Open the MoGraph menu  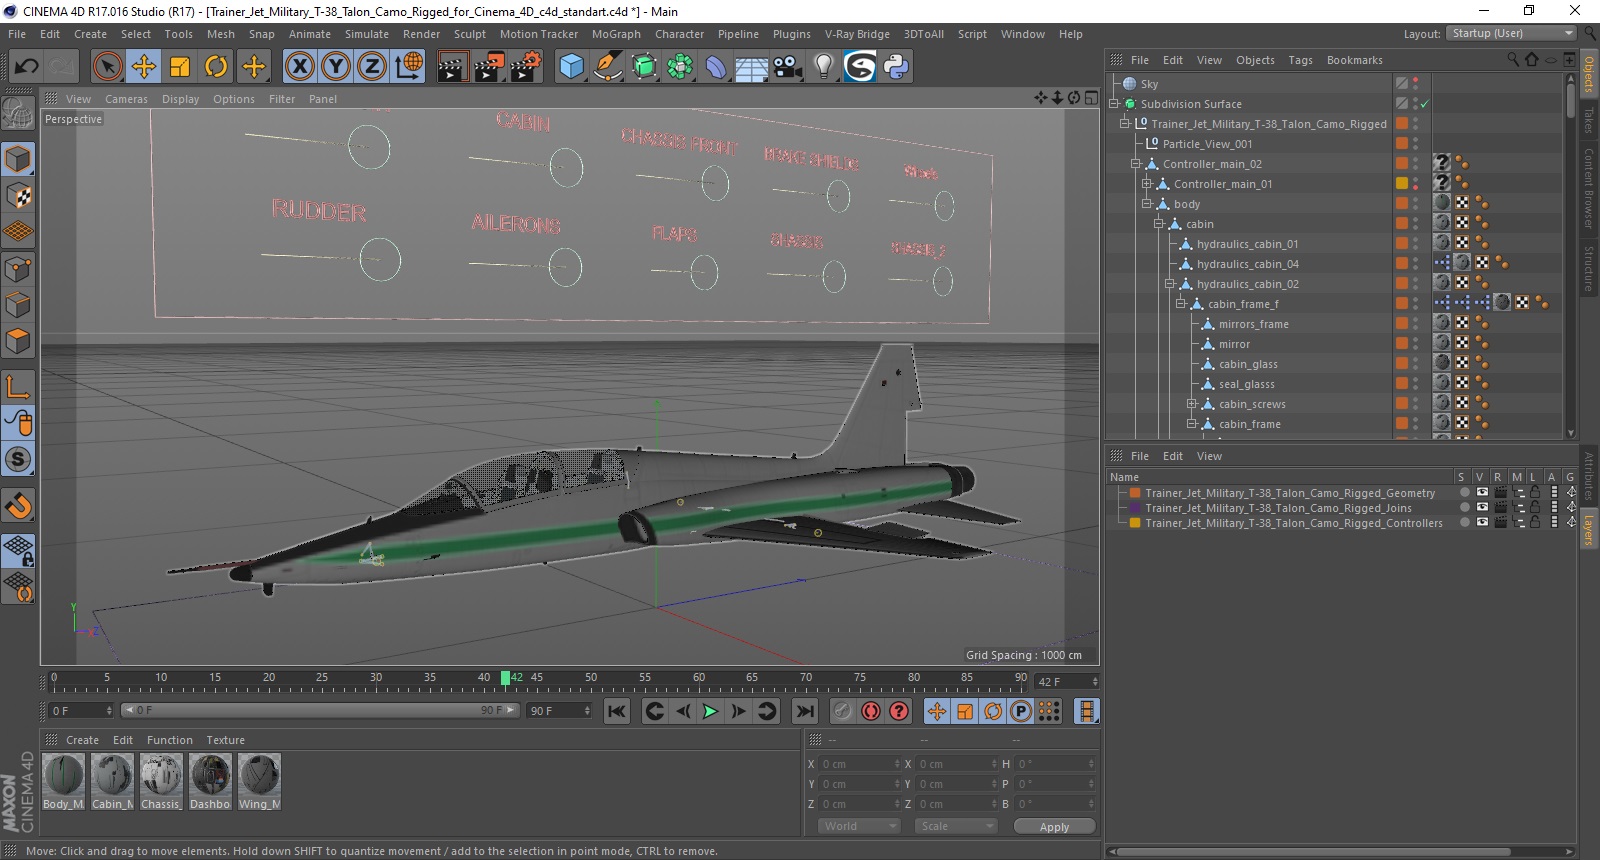tap(616, 34)
